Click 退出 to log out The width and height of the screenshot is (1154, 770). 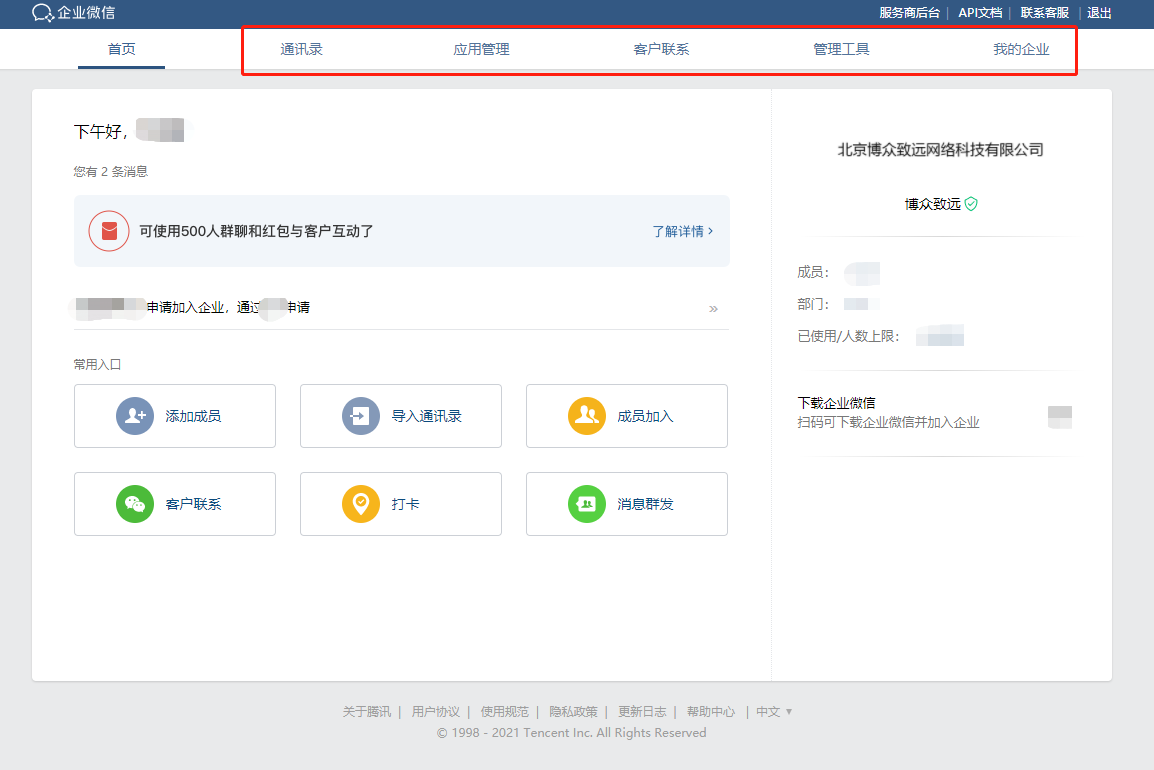1100,13
